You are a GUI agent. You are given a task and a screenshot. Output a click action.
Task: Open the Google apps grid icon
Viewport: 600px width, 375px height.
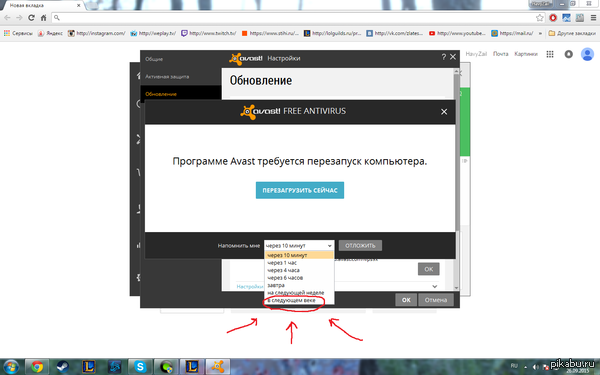(x=550, y=54)
